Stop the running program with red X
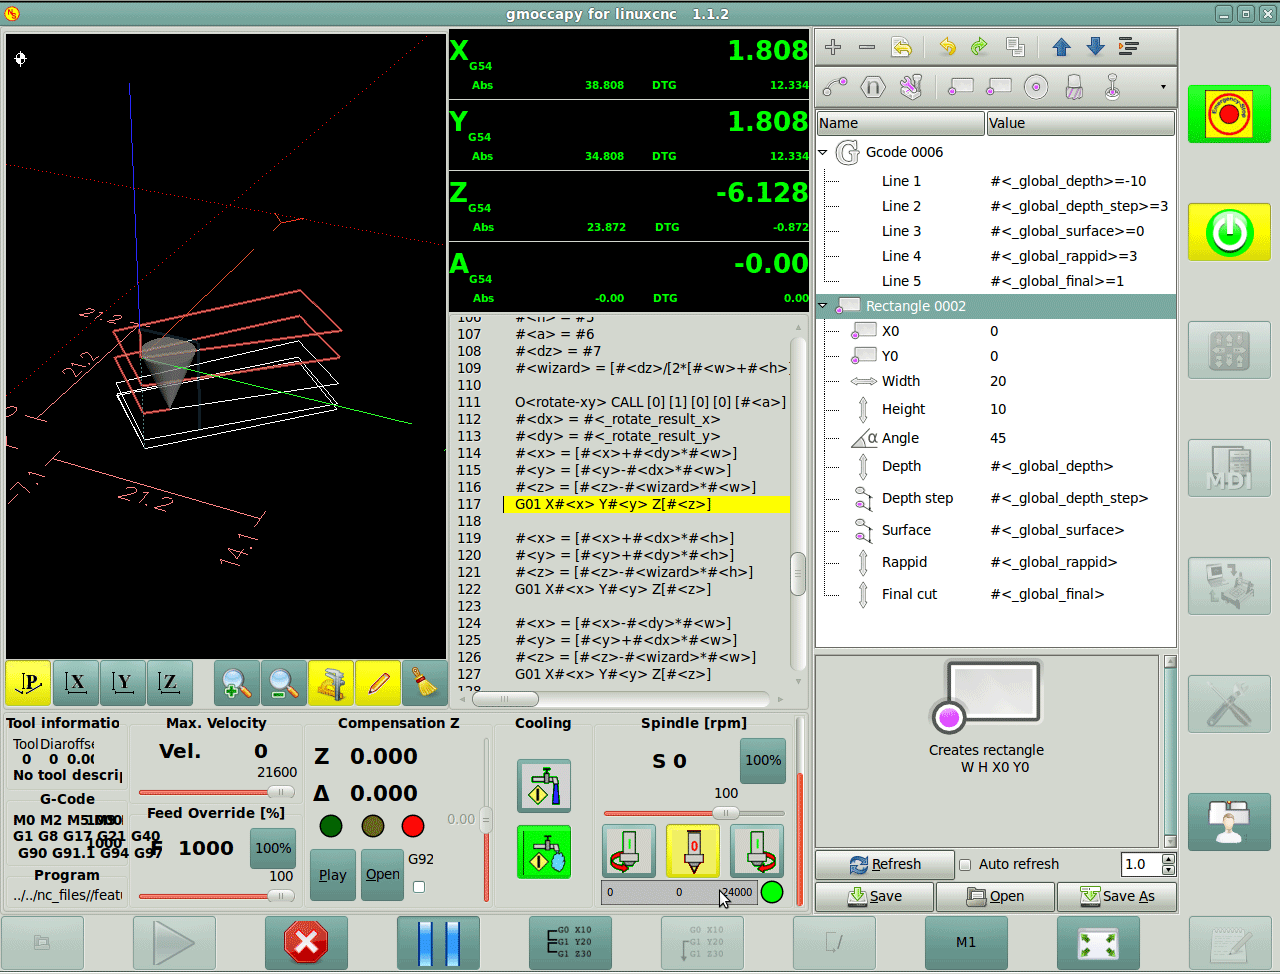Image resolution: width=1280 pixels, height=974 pixels. (x=306, y=942)
